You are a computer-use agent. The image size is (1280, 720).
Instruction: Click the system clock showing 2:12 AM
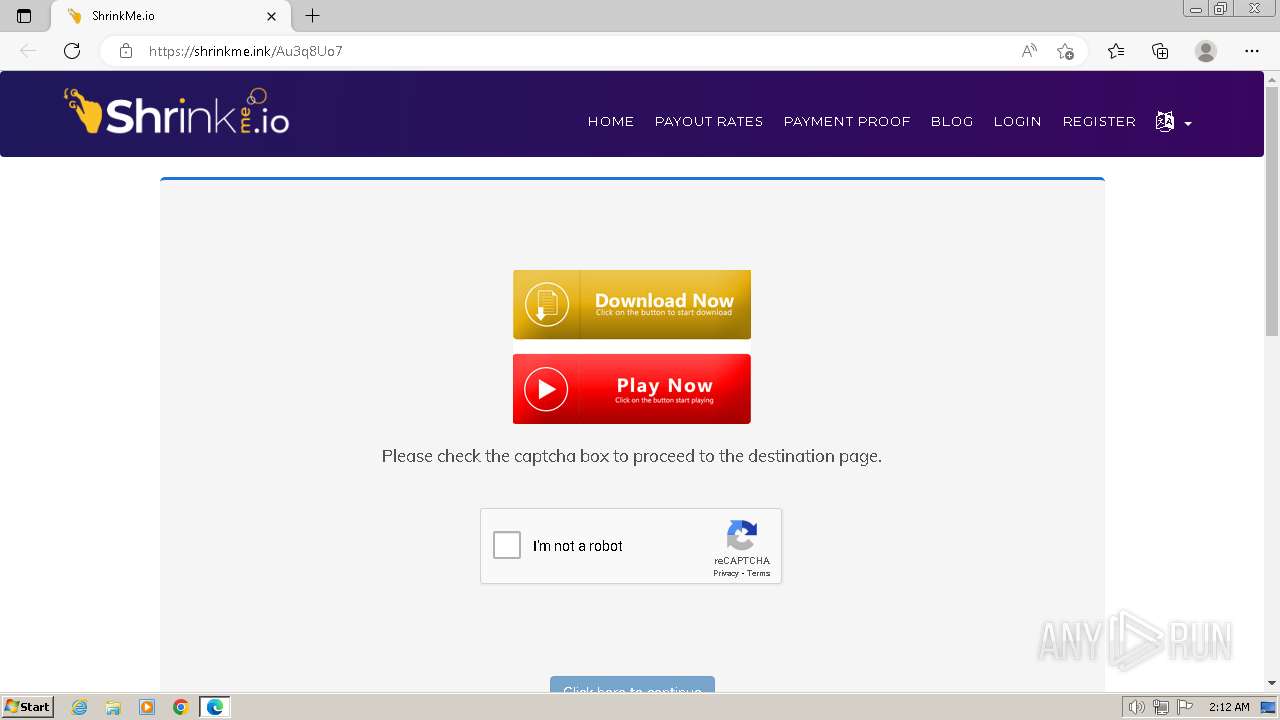(x=1229, y=707)
